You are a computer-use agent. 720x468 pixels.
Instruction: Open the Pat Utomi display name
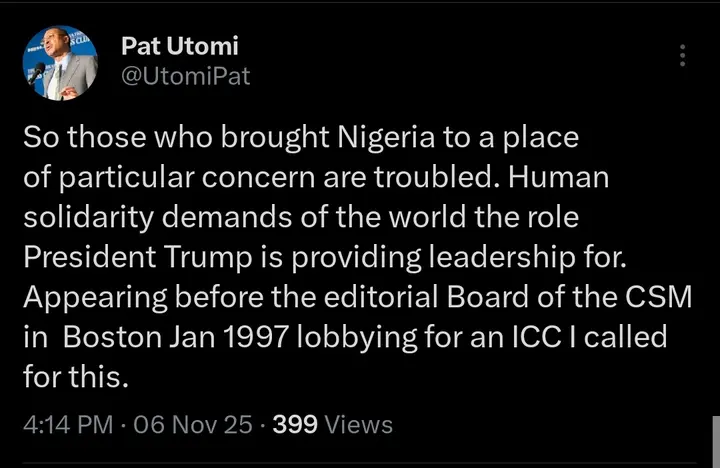coord(179,46)
